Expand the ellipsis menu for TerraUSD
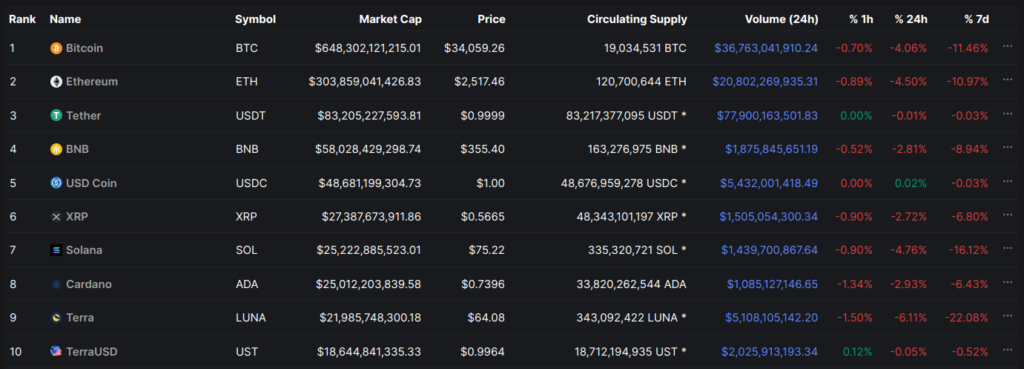Screen dimensions: 1024x369 tap(1007, 351)
